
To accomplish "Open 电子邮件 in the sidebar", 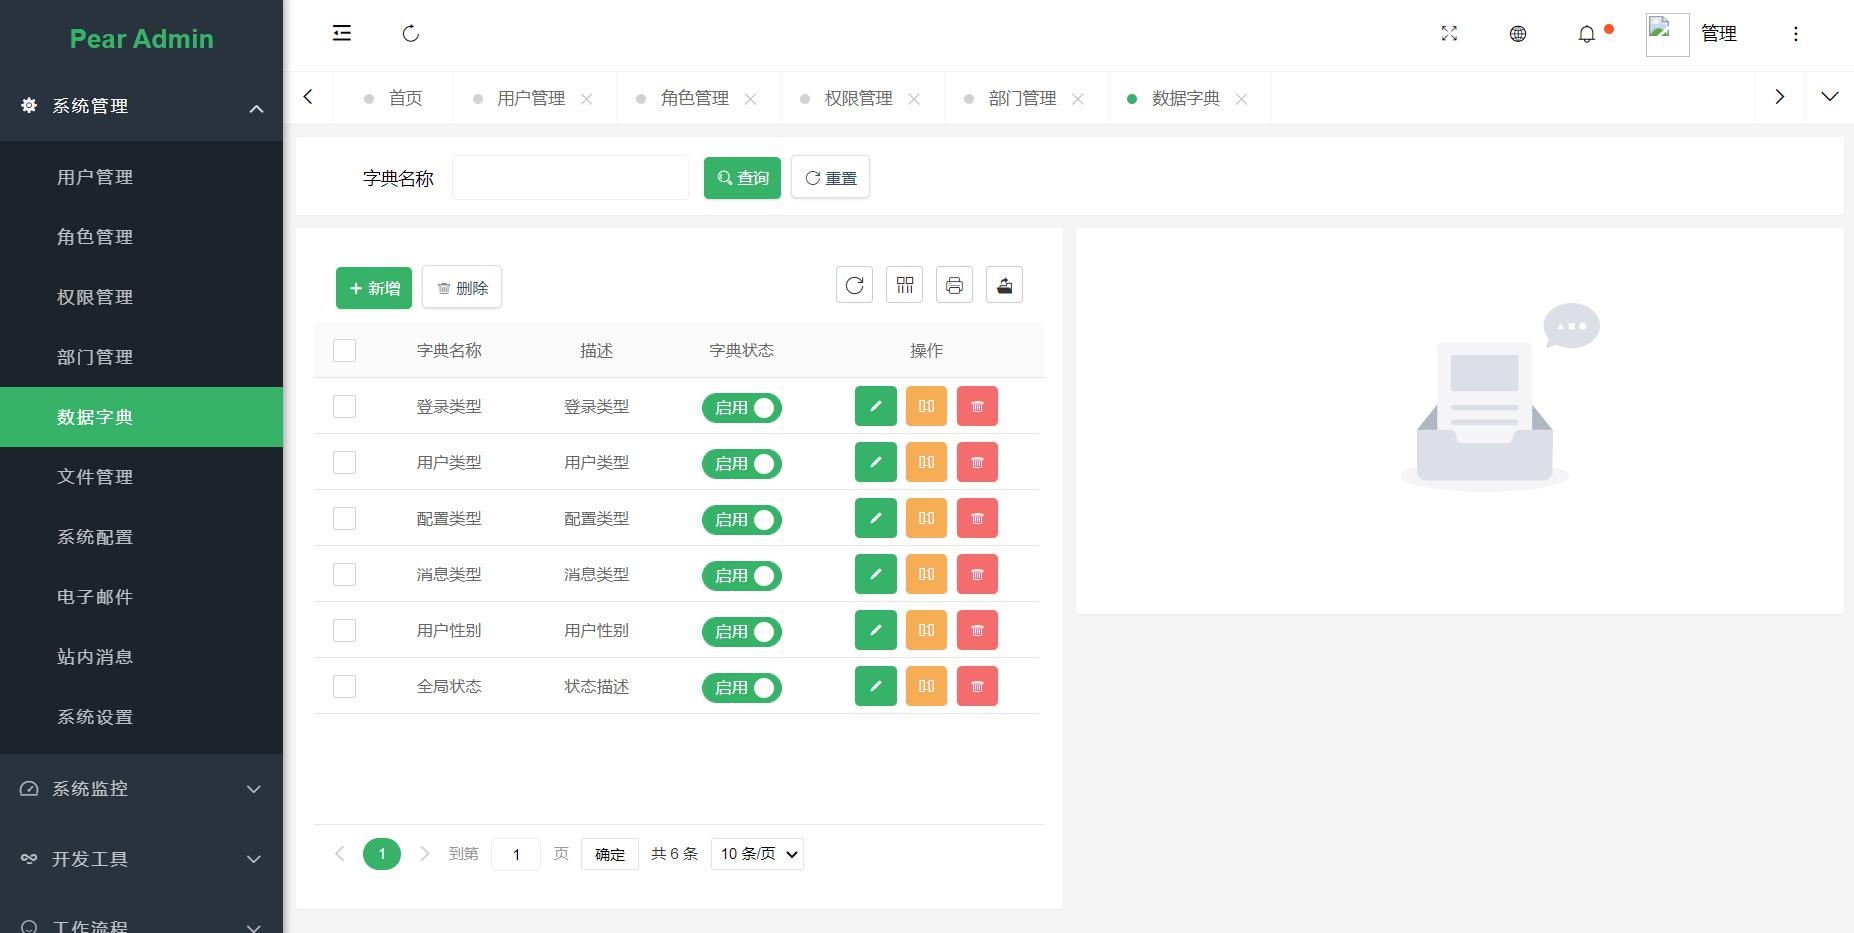I will point(141,597).
